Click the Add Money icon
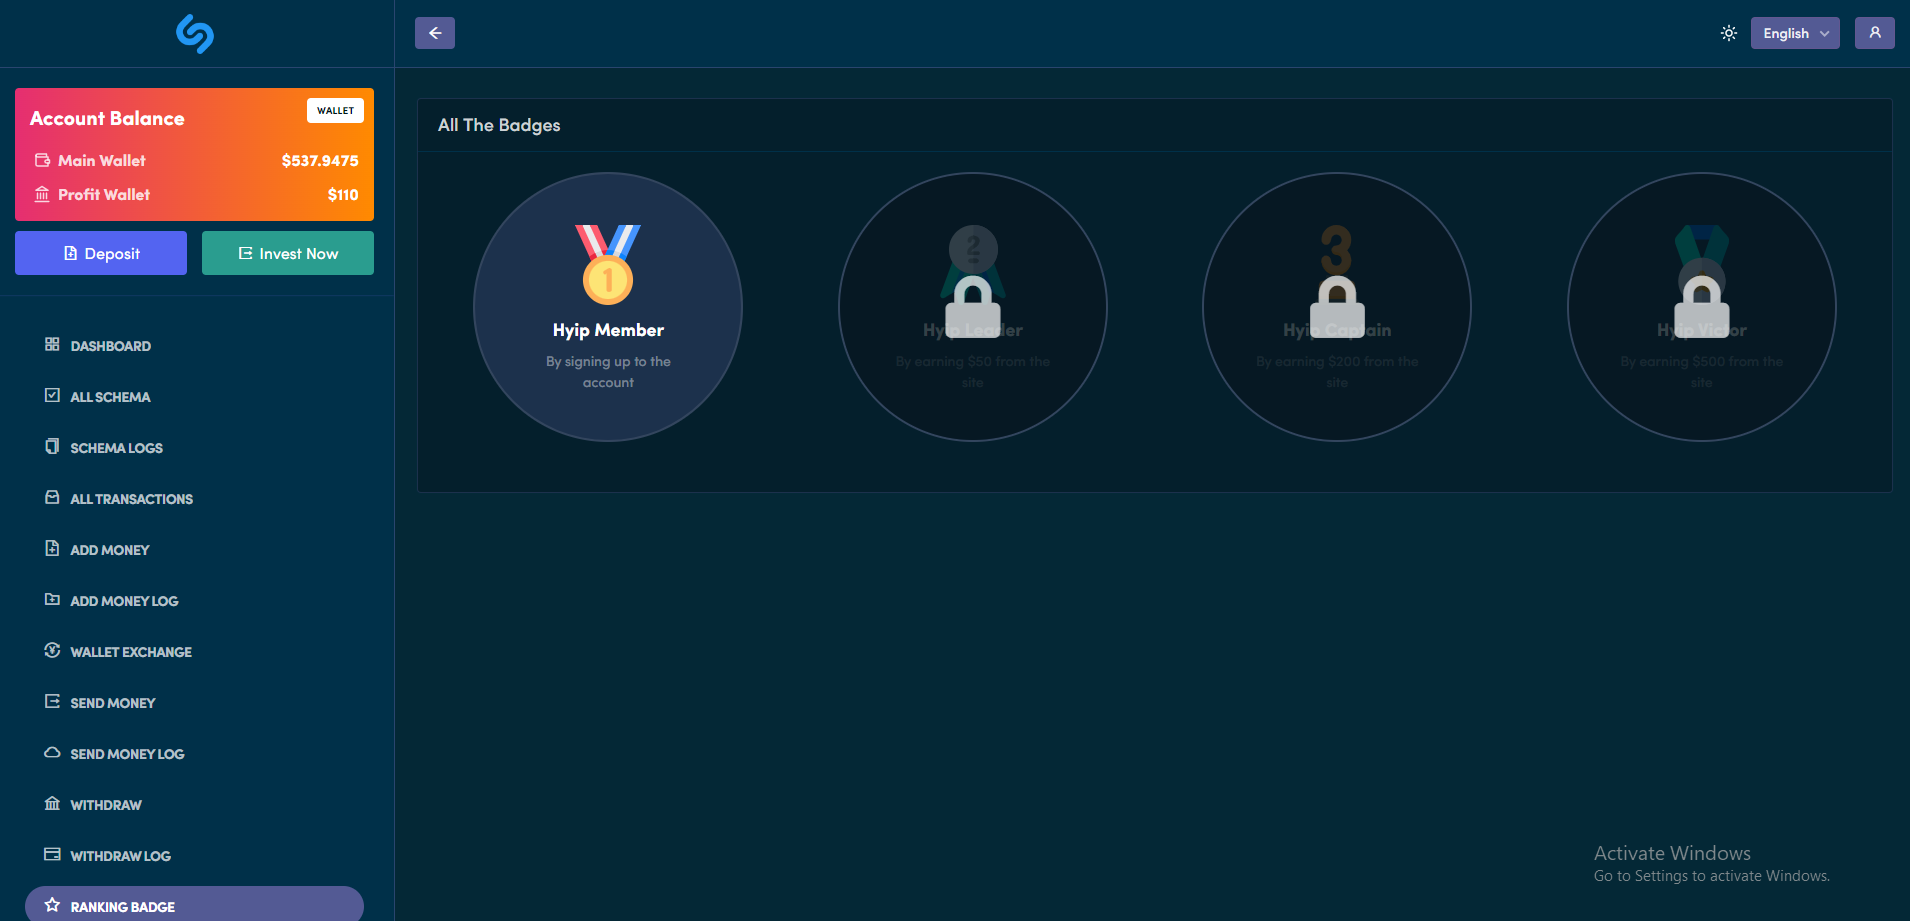1910x921 pixels. [52, 548]
